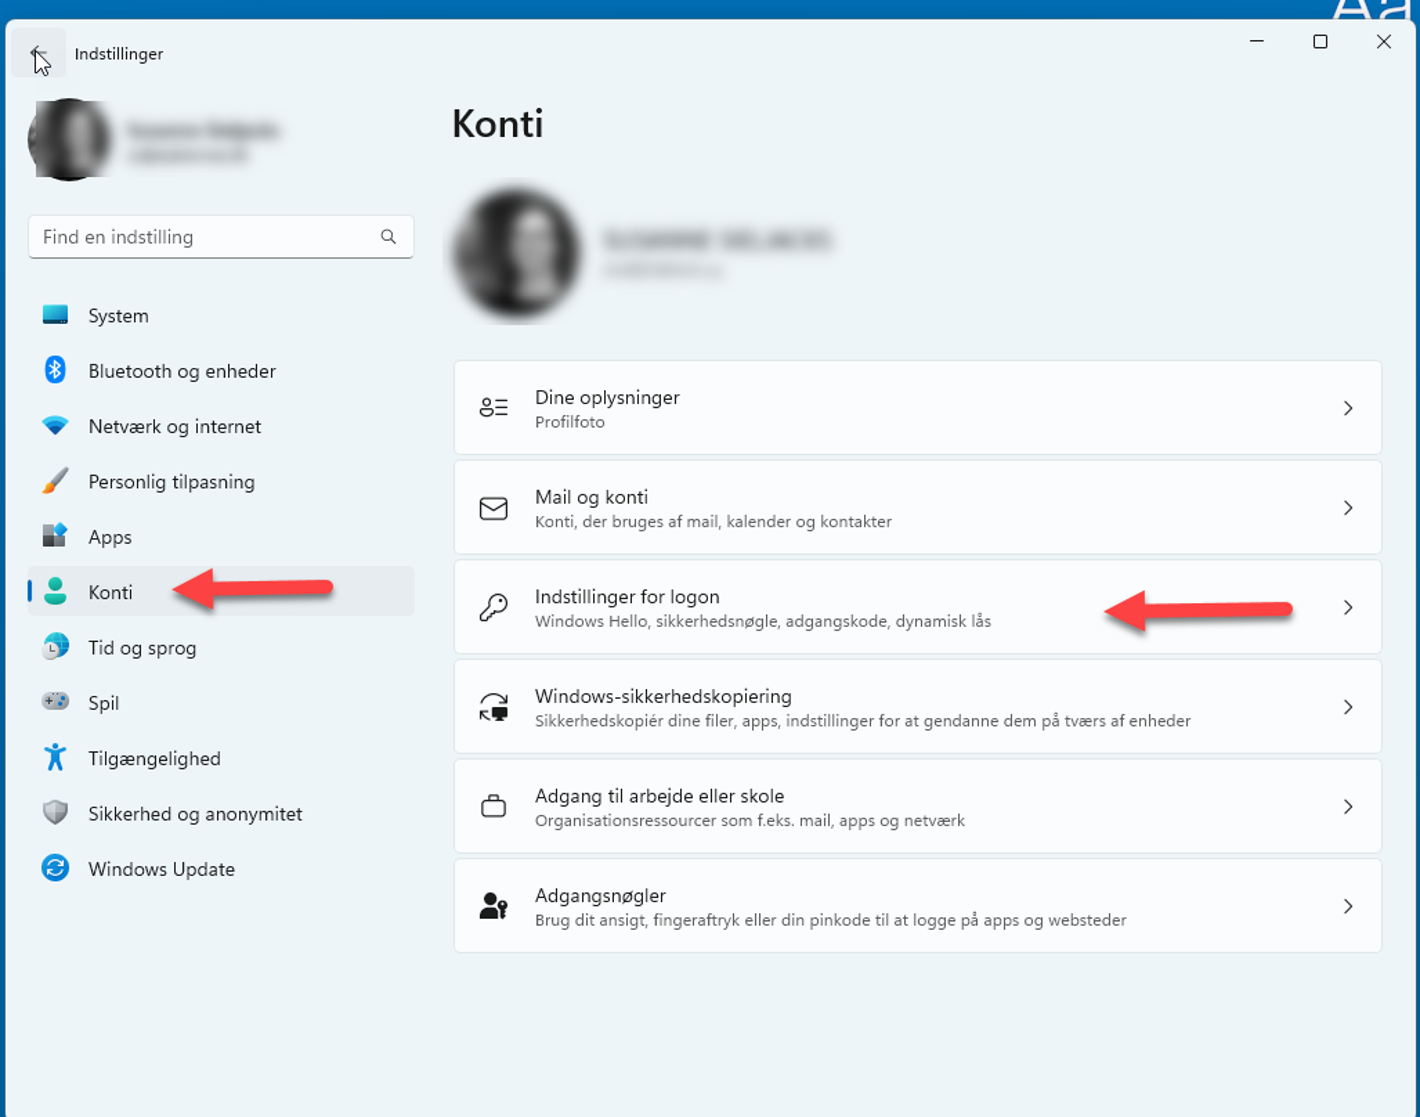Expand Dine oplysninger via its chevron
The image size is (1420, 1117).
[1348, 408]
